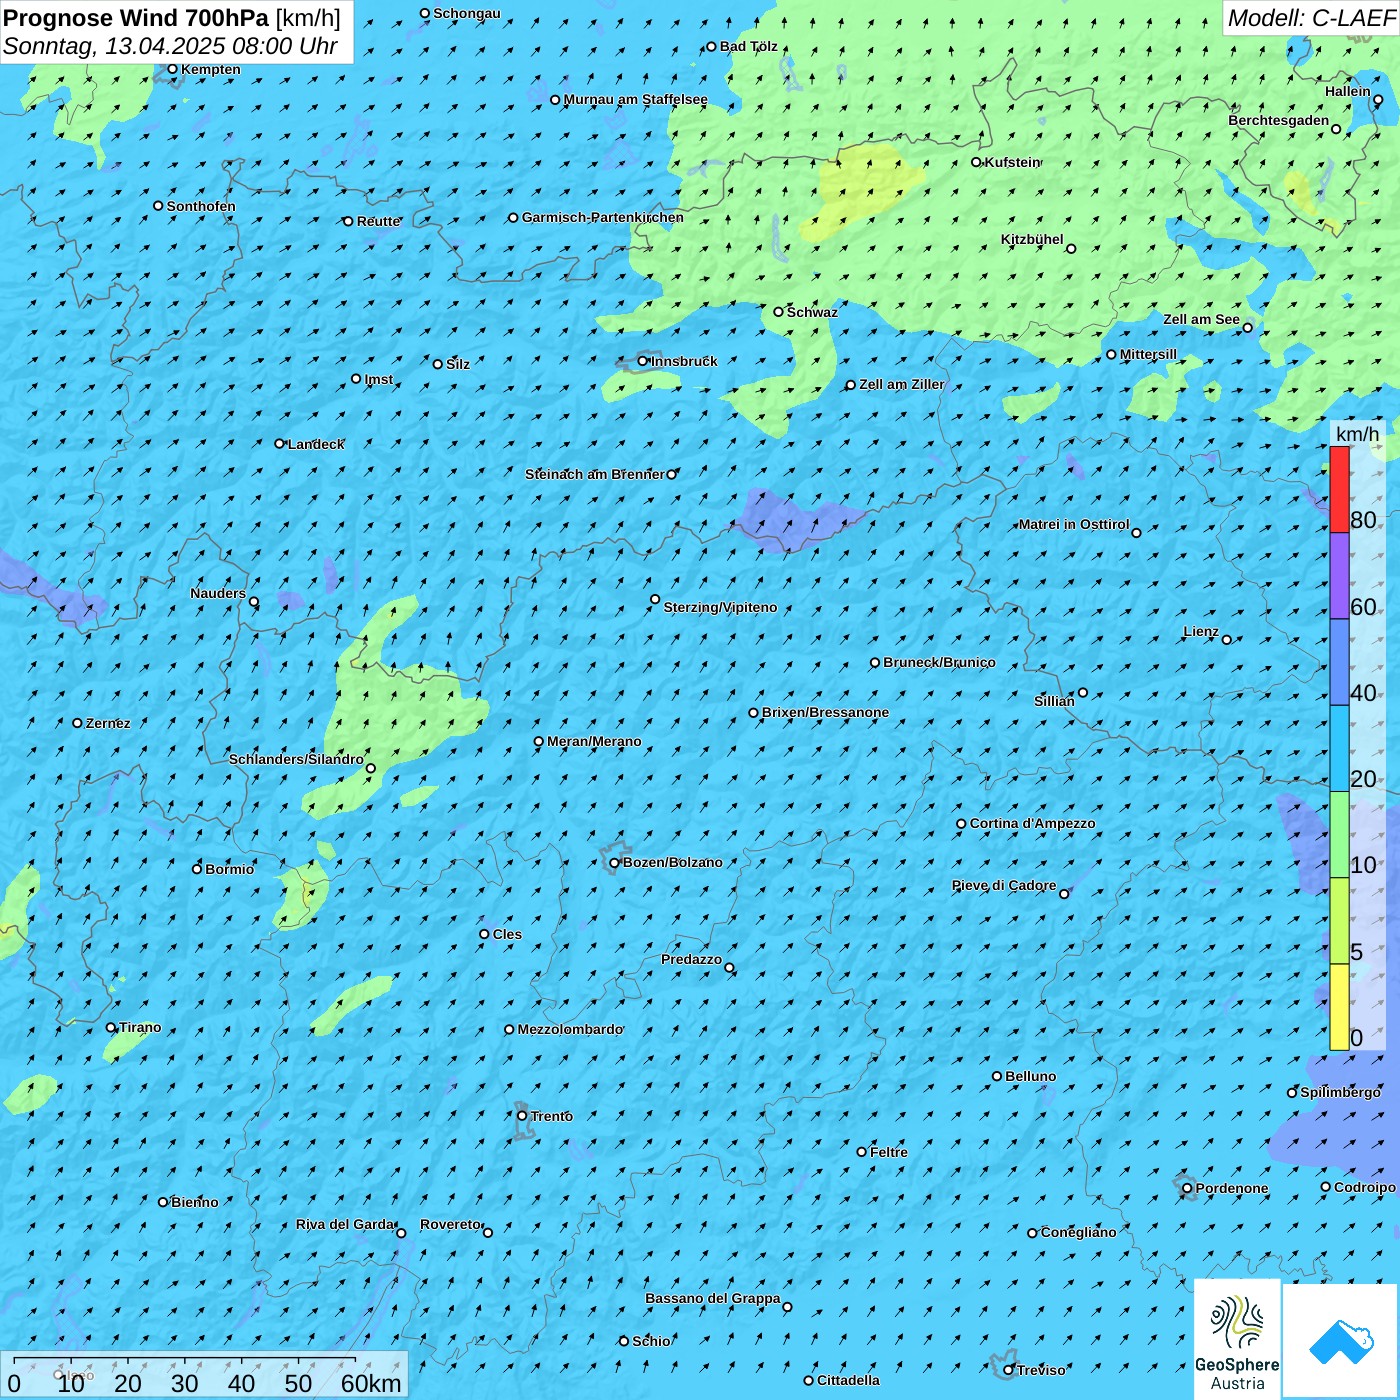The height and width of the screenshot is (1400, 1400).
Task: Click the 'Sillian' label
Action: point(1054,701)
